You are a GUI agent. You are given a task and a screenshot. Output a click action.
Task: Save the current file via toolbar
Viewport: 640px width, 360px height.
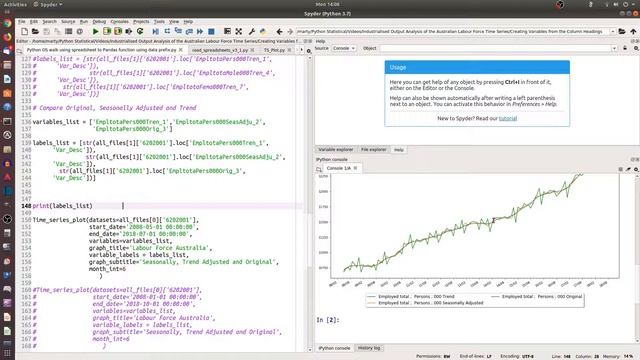coord(47,31)
